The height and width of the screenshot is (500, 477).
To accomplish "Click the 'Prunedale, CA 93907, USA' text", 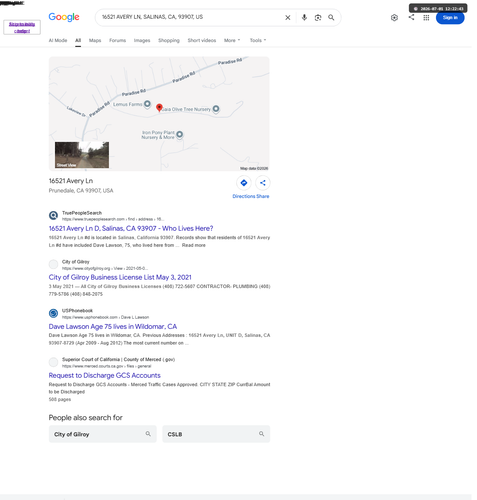I will (81, 191).
